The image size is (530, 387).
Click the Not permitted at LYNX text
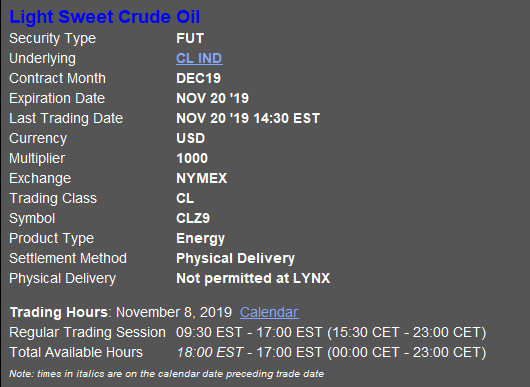tap(253, 279)
